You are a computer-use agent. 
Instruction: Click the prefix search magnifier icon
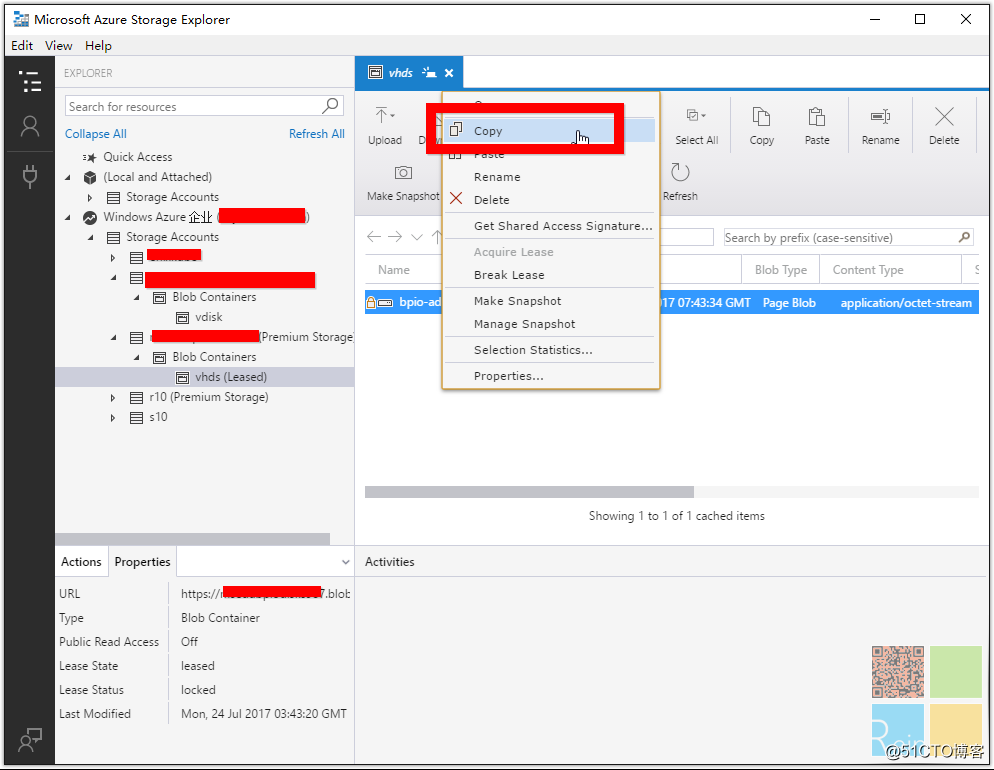pos(964,237)
